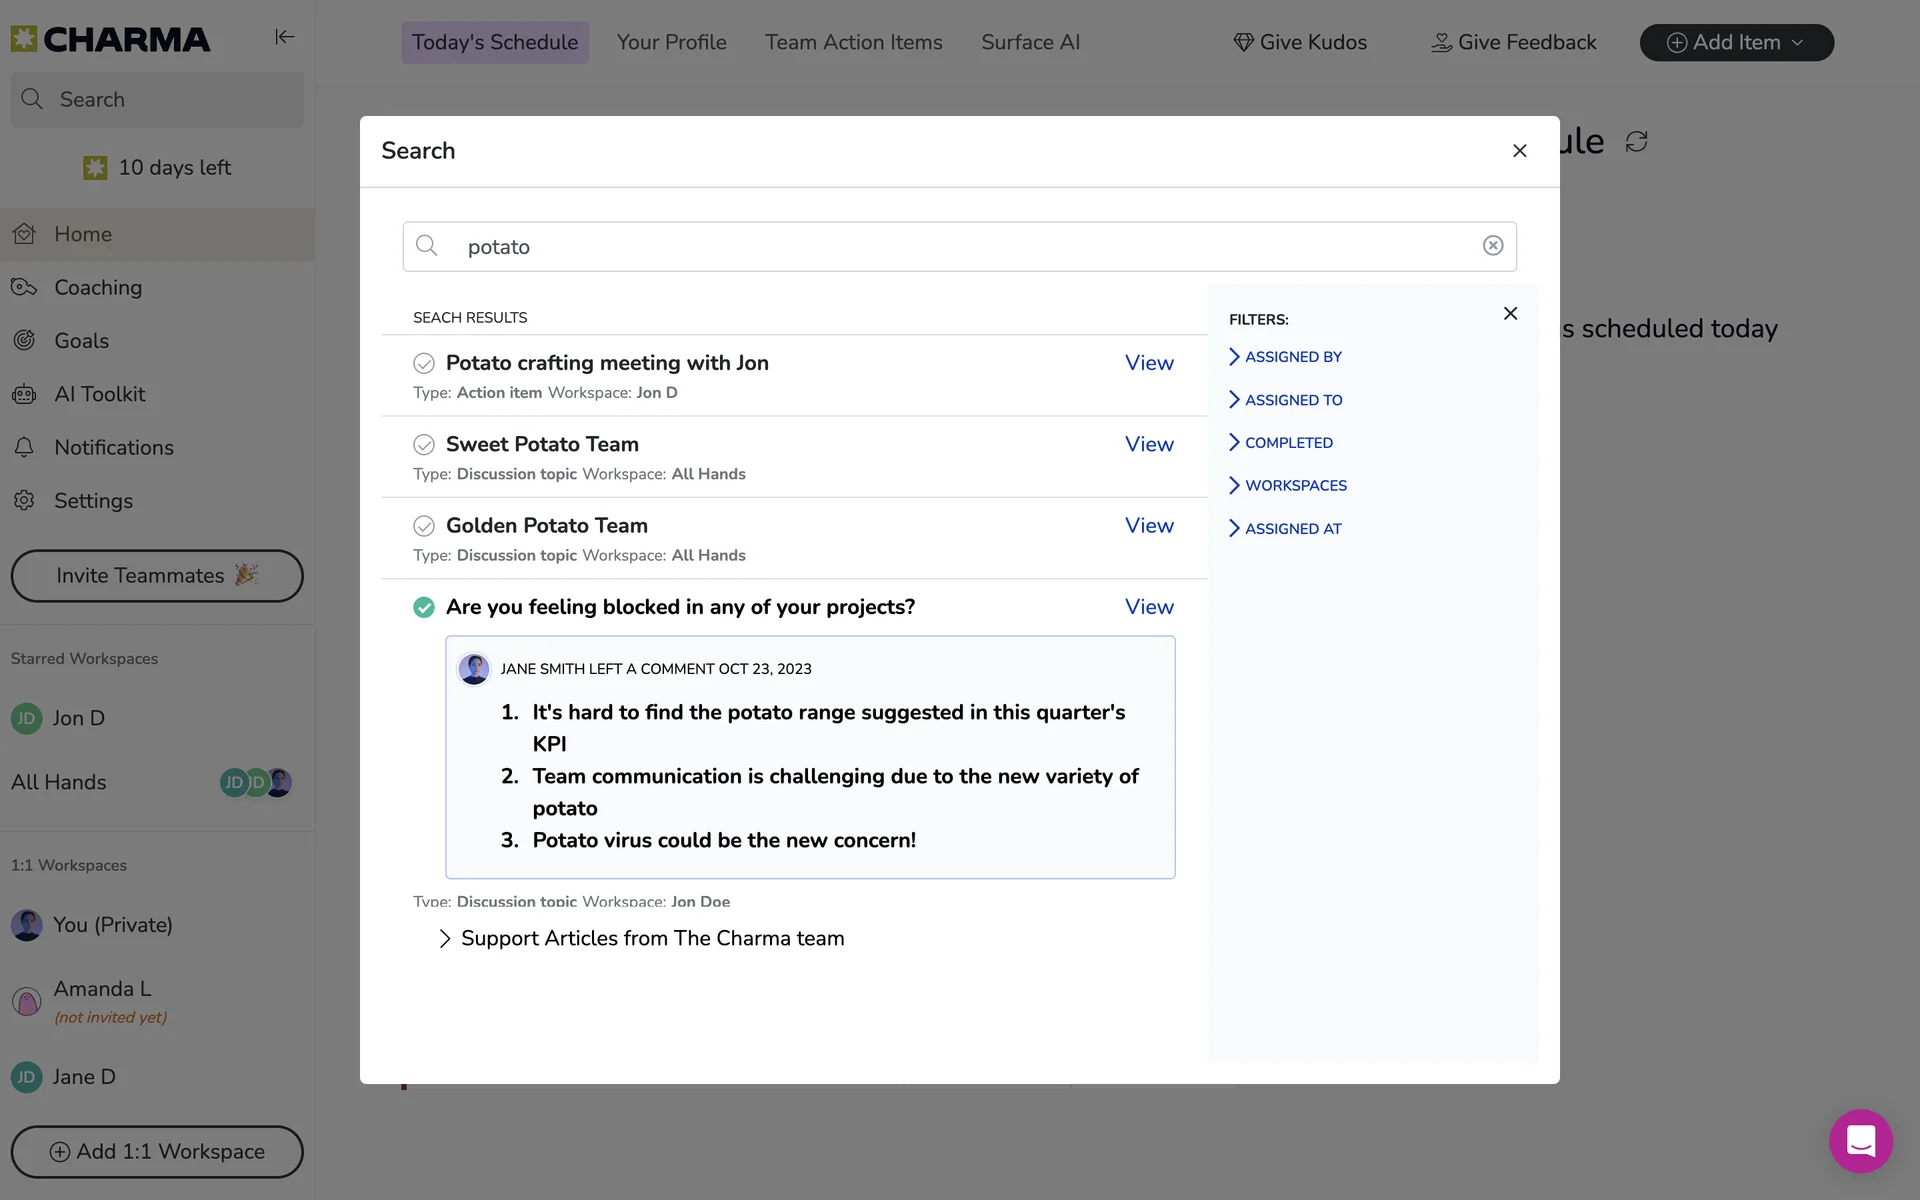
Task: Go to Goals in sidebar
Action: pyautogui.click(x=81, y=341)
